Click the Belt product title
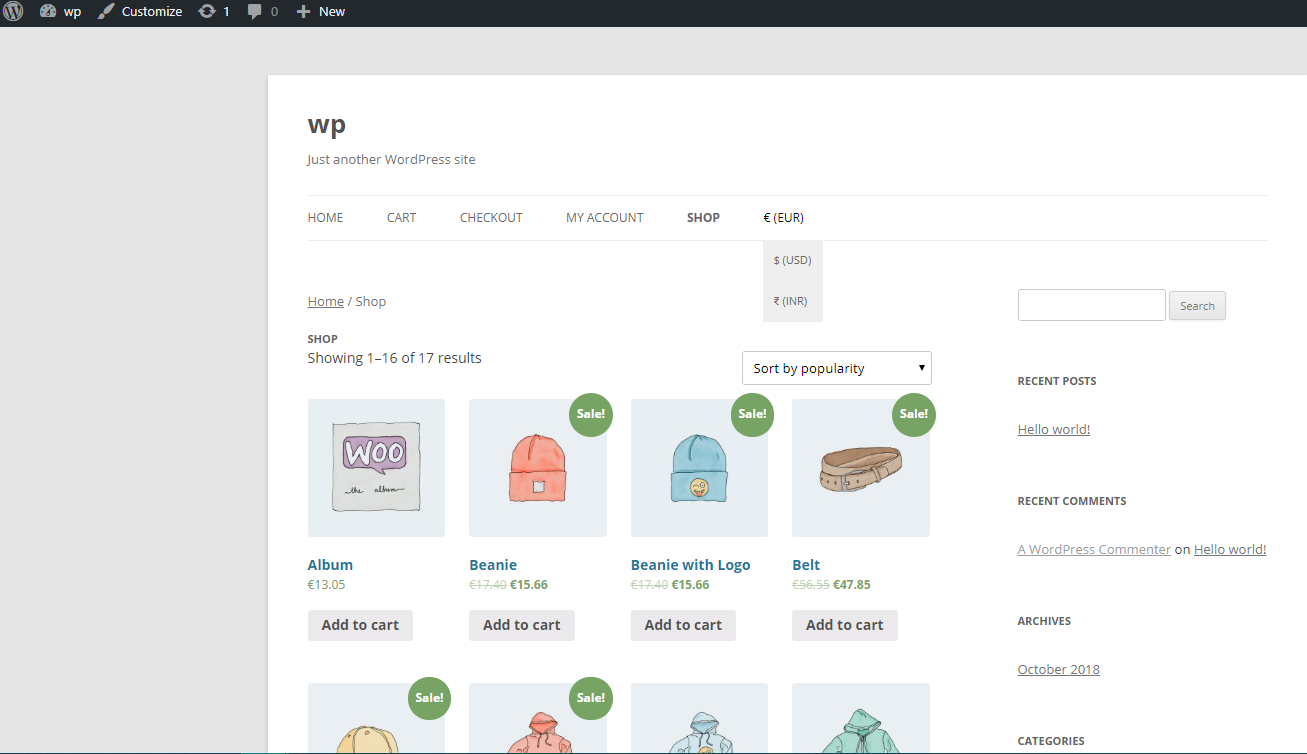Screen dimensions: 1307x754 tap(806, 565)
